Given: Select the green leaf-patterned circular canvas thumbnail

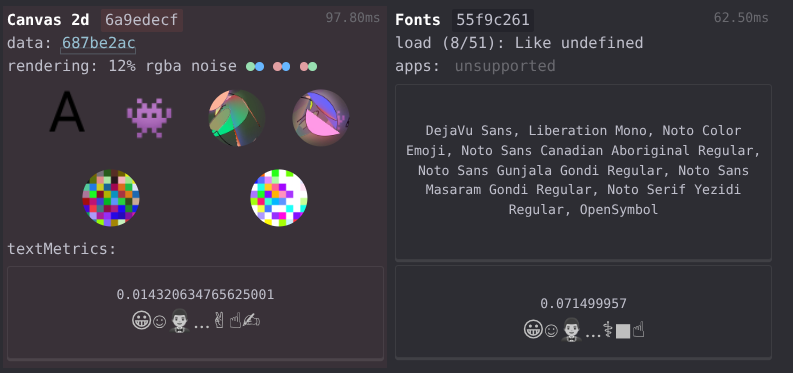Looking at the screenshot, I should coord(237,118).
